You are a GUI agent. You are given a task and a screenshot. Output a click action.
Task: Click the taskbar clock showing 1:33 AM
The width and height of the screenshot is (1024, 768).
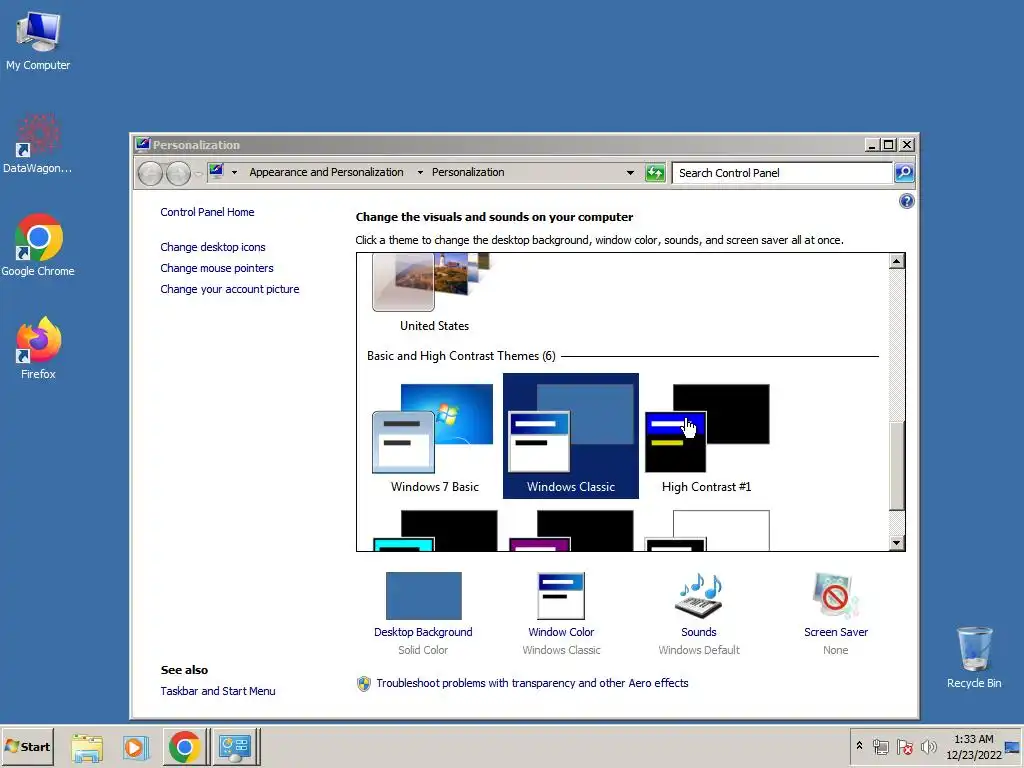coord(974,746)
